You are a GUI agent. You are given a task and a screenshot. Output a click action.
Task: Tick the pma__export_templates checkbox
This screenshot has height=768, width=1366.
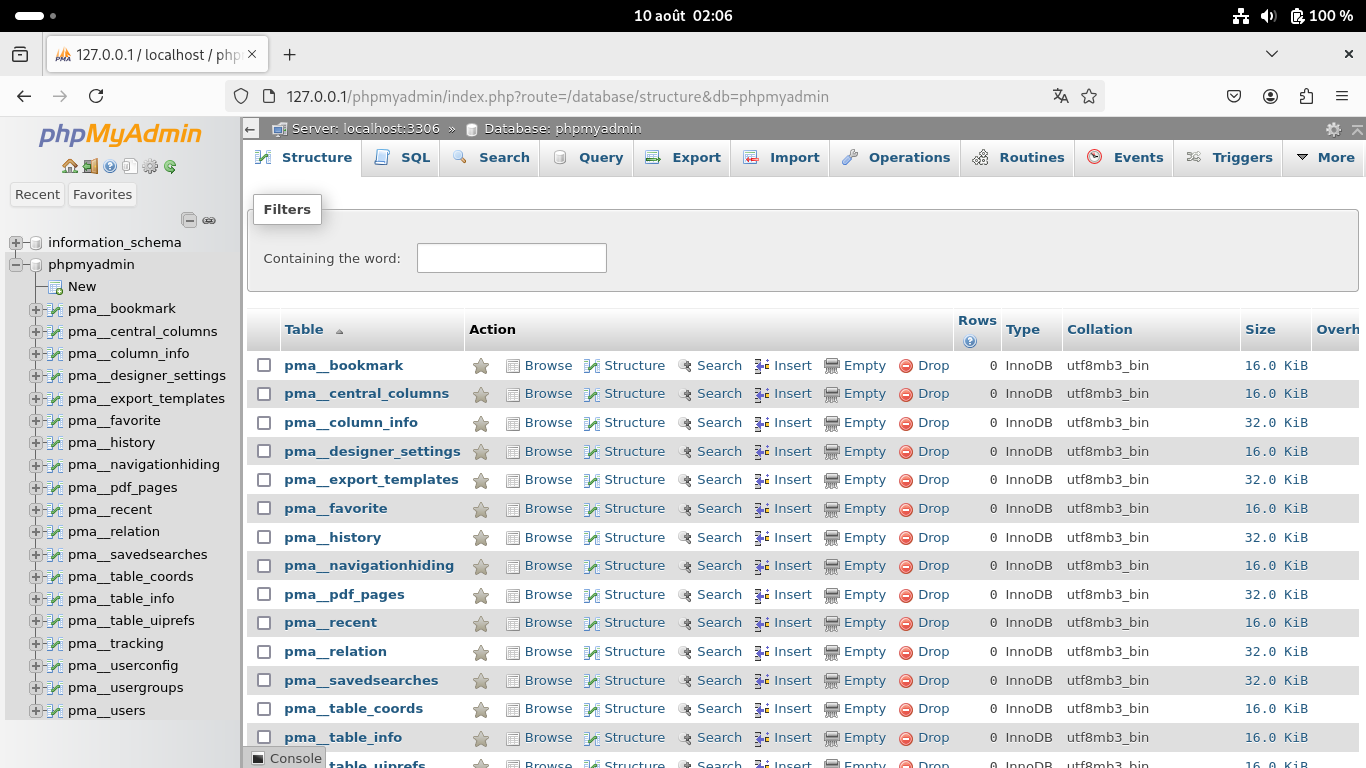click(x=264, y=479)
